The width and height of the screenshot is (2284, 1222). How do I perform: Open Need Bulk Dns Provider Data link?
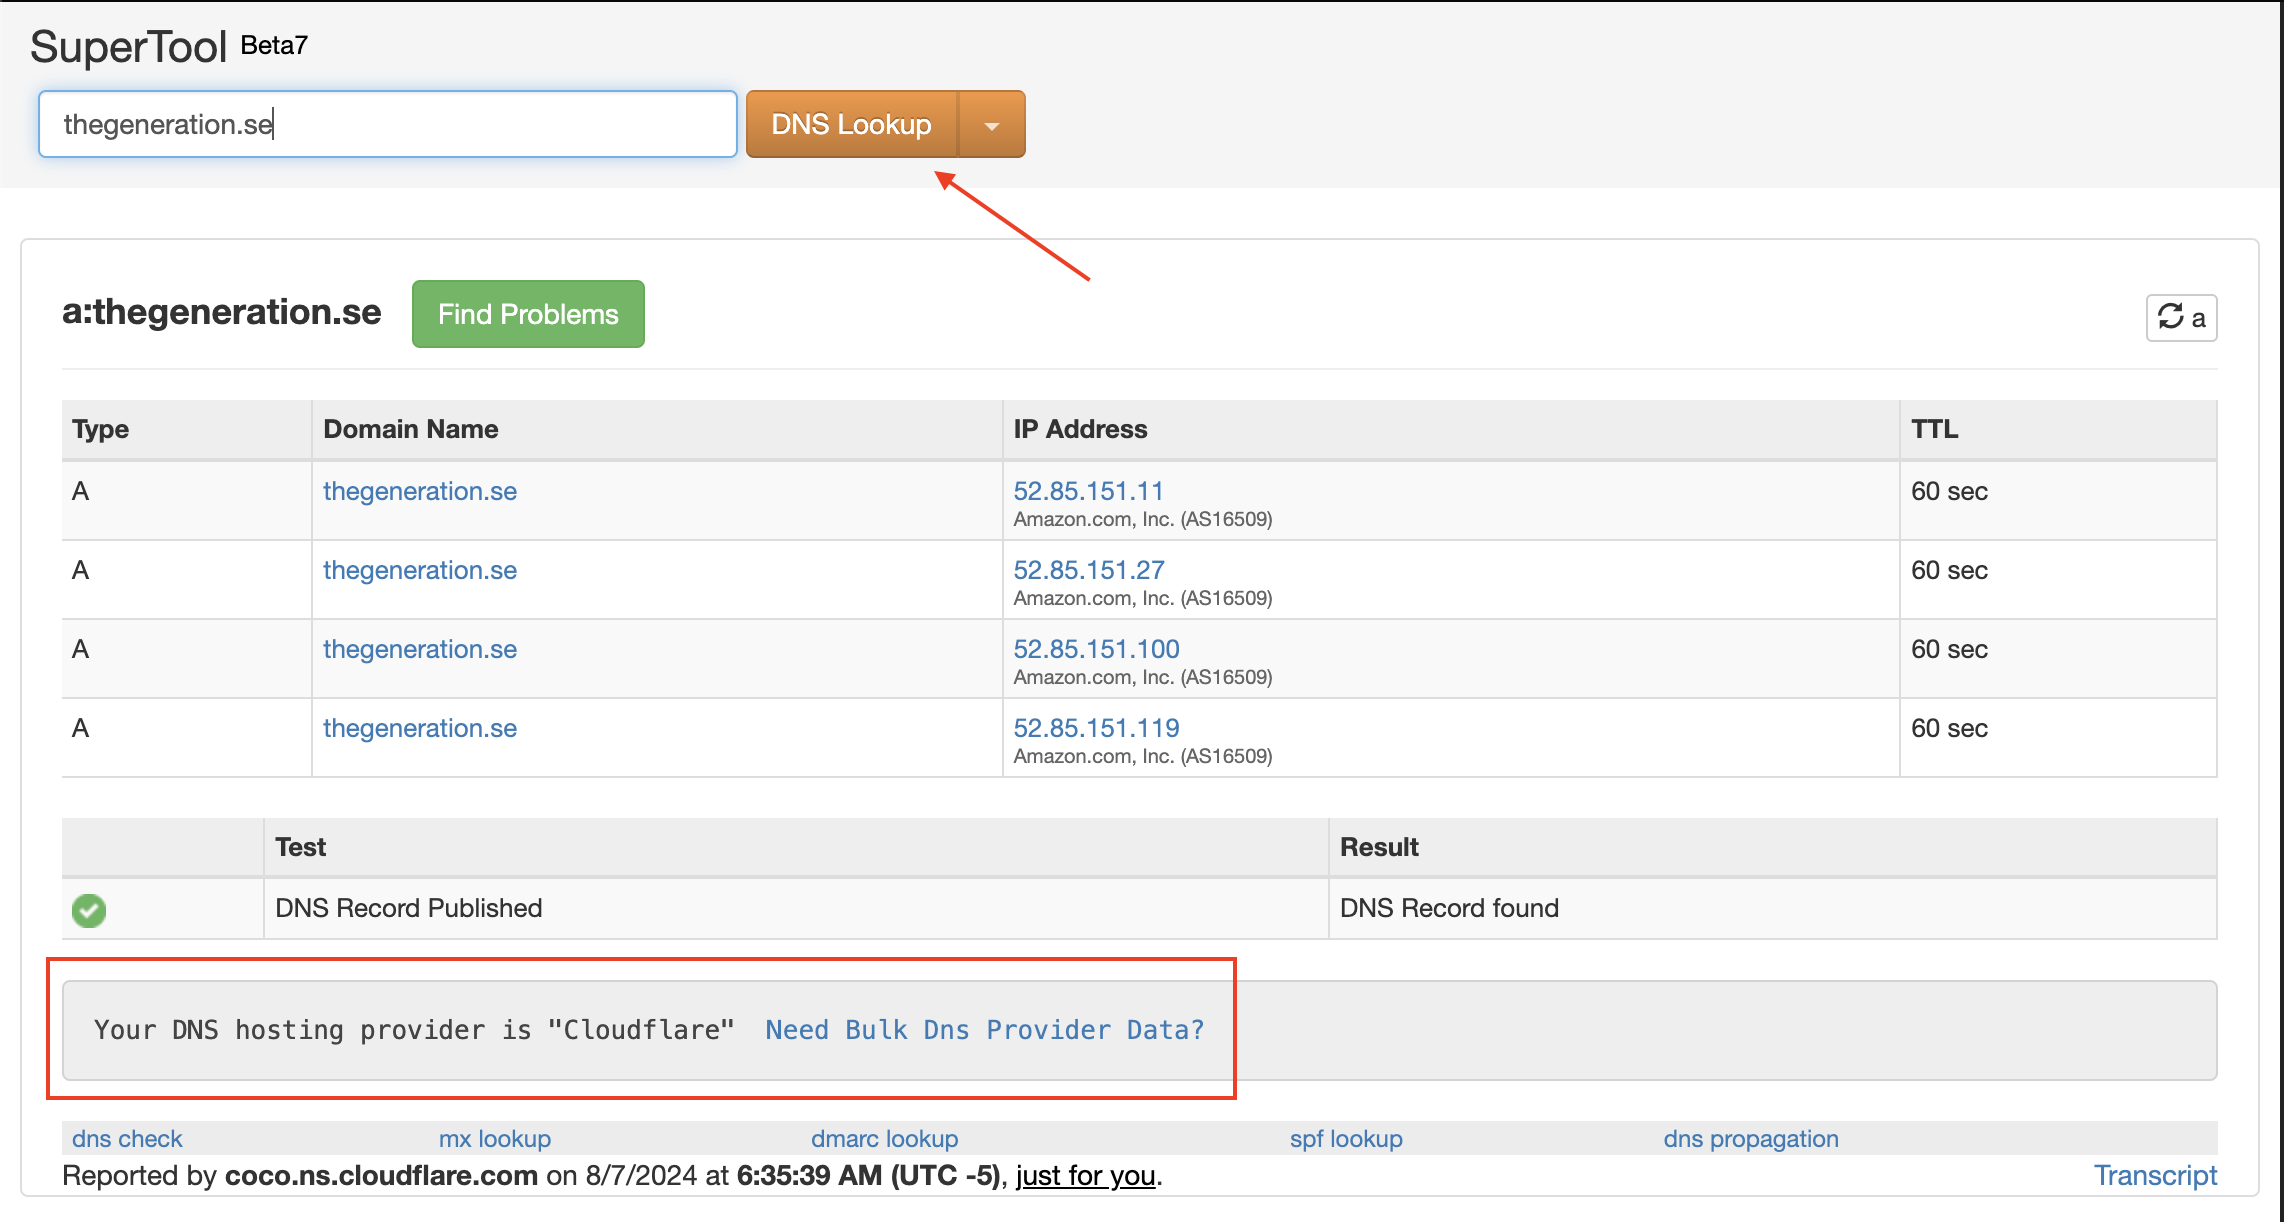pyautogui.click(x=984, y=1030)
